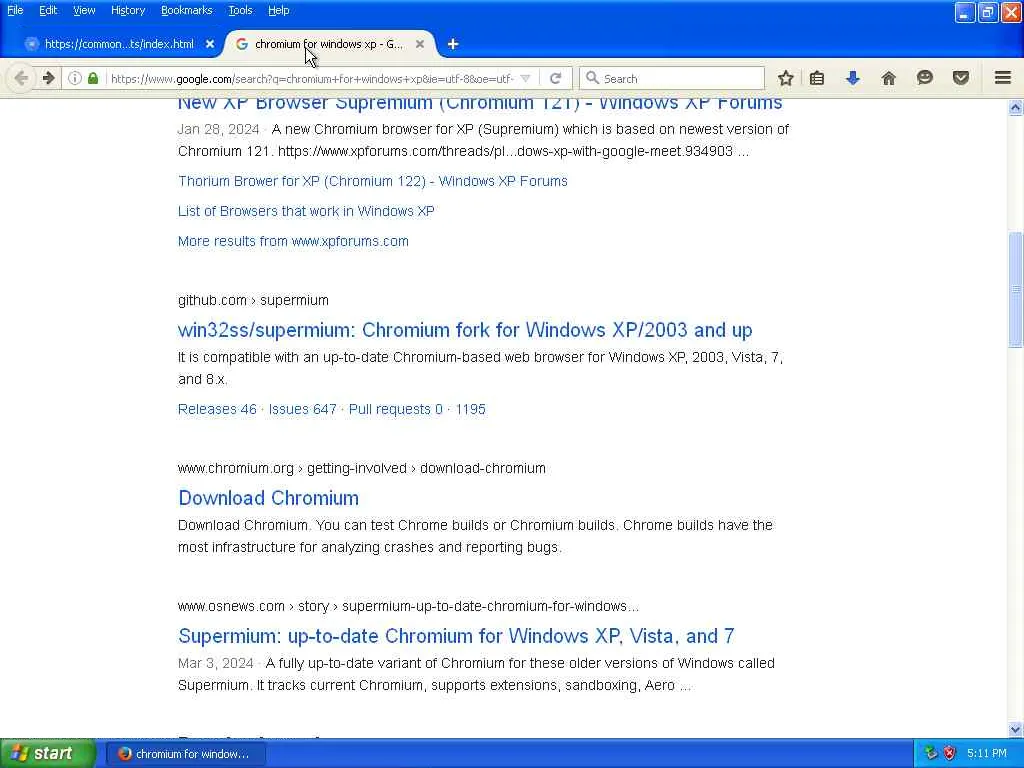Open the Edit menu
Screen dimensions: 1024x768
(x=48, y=10)
